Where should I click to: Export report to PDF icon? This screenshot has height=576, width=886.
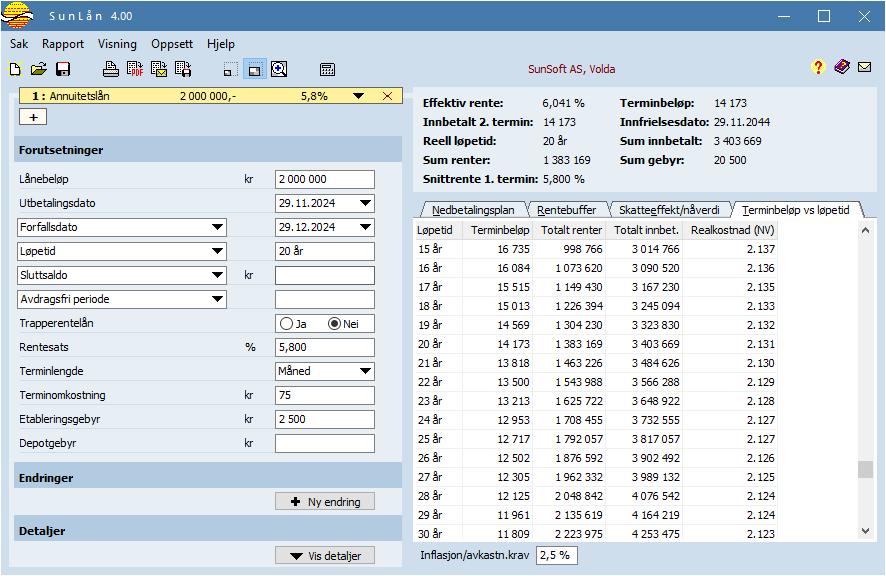(x=135, y=69)
